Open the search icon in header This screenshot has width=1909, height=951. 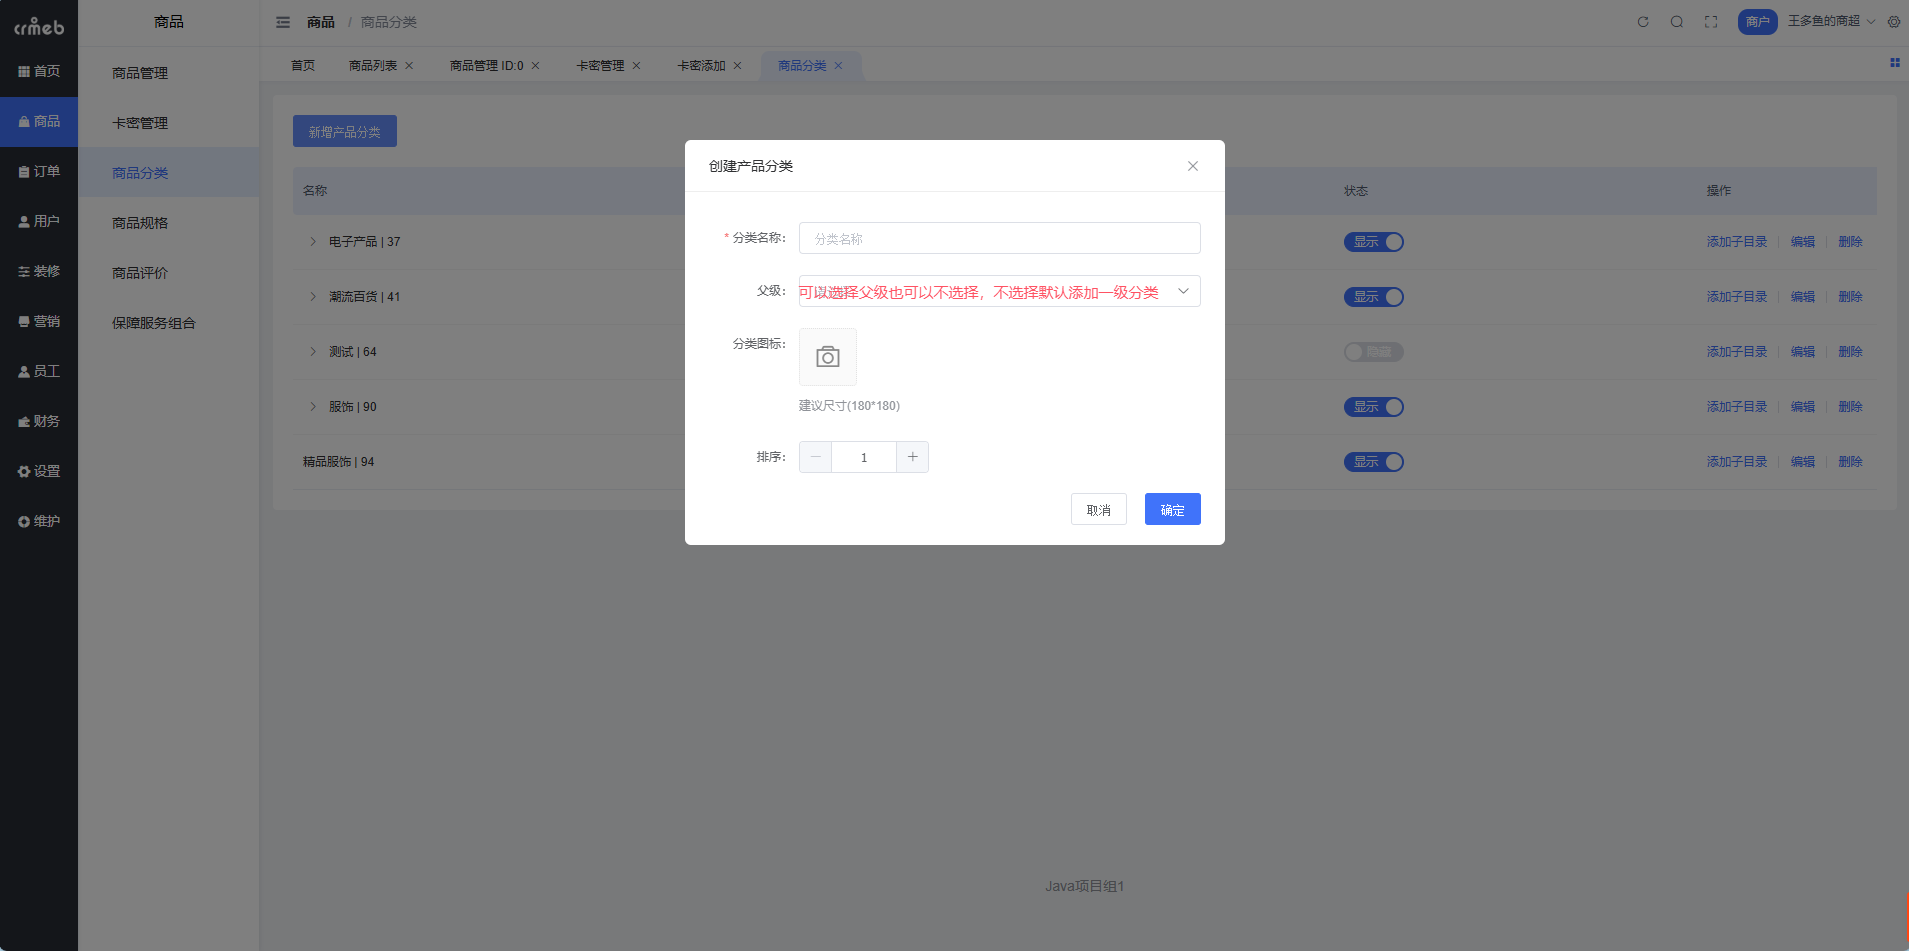pos(1676,22)
